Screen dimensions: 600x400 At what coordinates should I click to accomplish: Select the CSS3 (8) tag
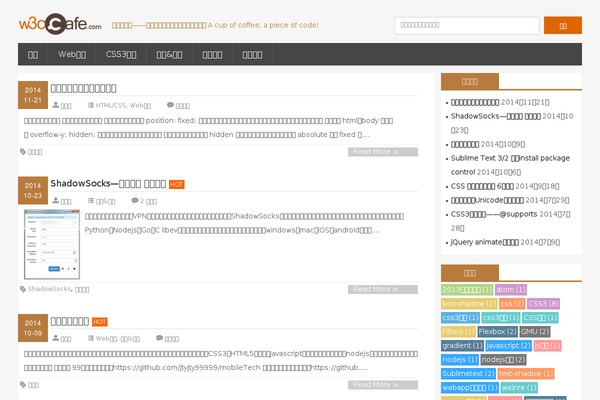pyautogui.click(x=543, y=304)
